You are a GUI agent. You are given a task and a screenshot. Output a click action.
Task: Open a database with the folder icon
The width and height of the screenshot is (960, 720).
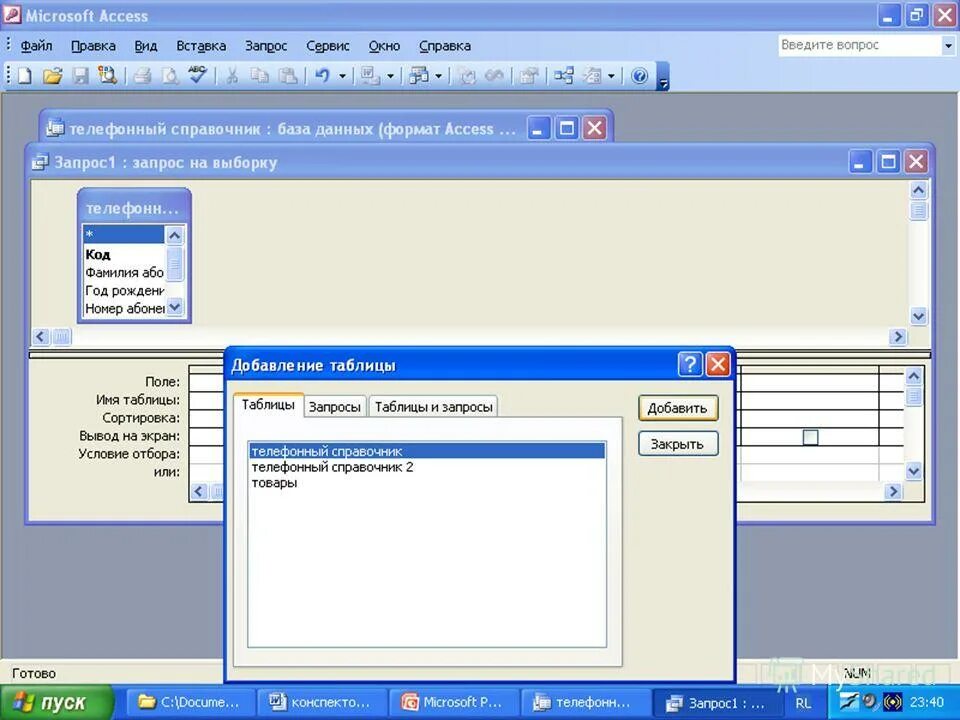click(x=53, y=76)
